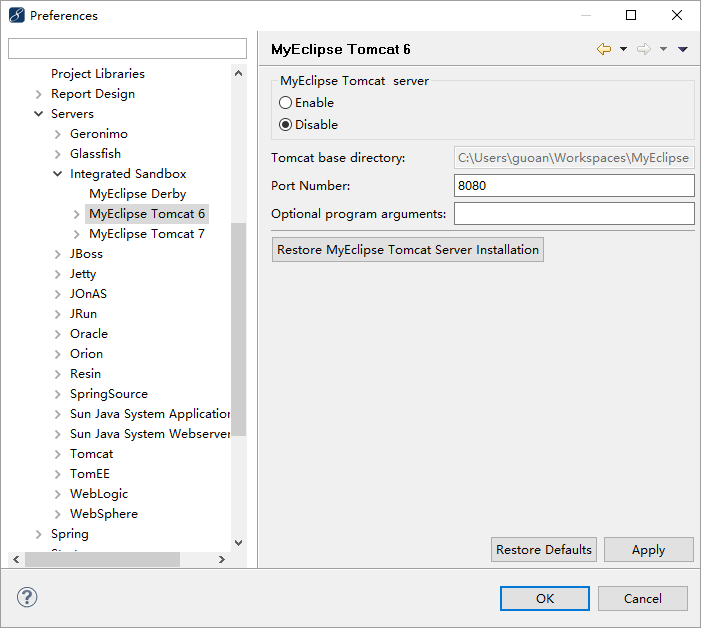Expand the SpringSource node

57,394
